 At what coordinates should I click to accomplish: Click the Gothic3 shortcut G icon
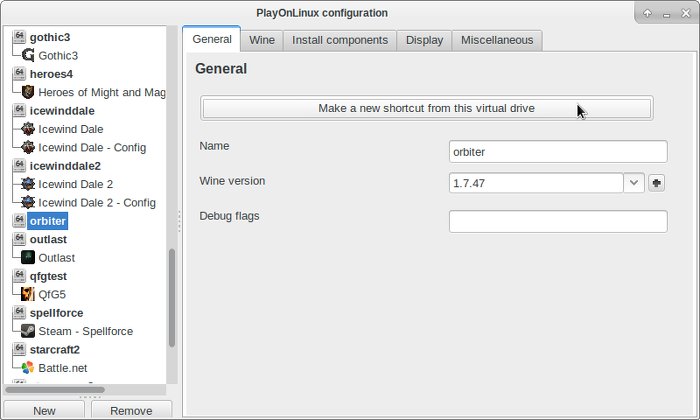coord(28,55)
